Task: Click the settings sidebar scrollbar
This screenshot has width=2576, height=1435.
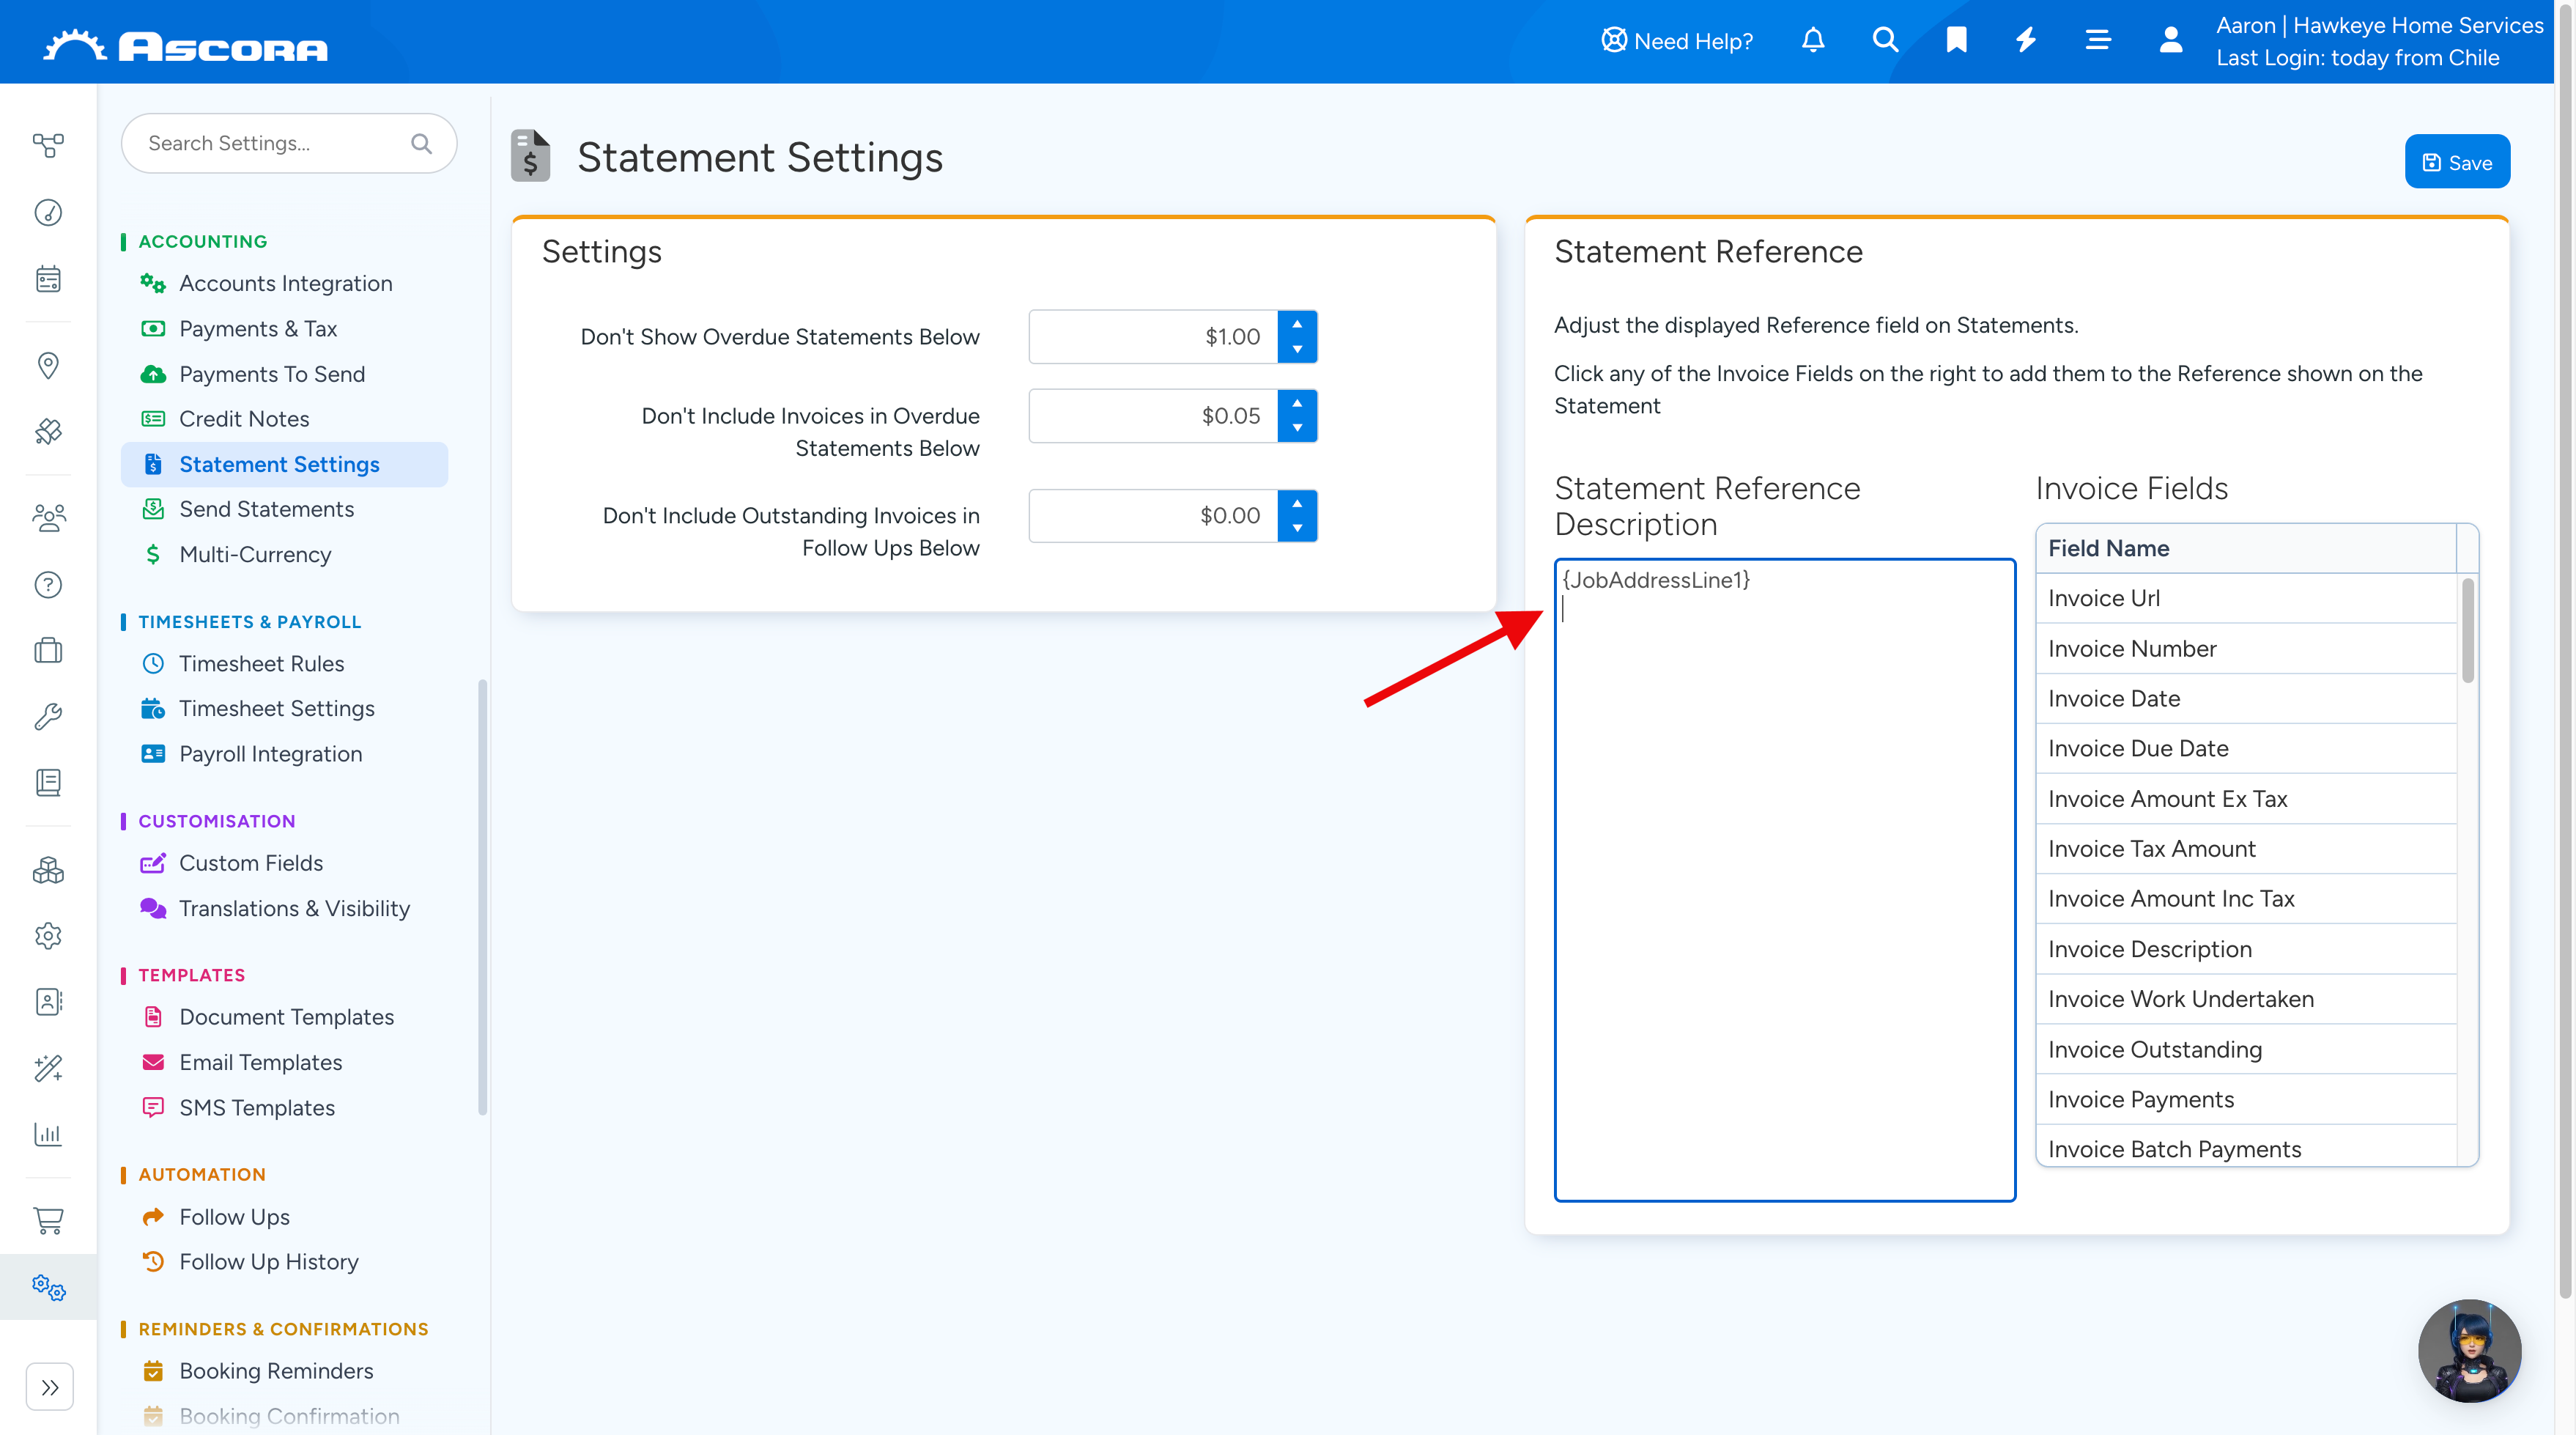Action: [x=483, y=897]
